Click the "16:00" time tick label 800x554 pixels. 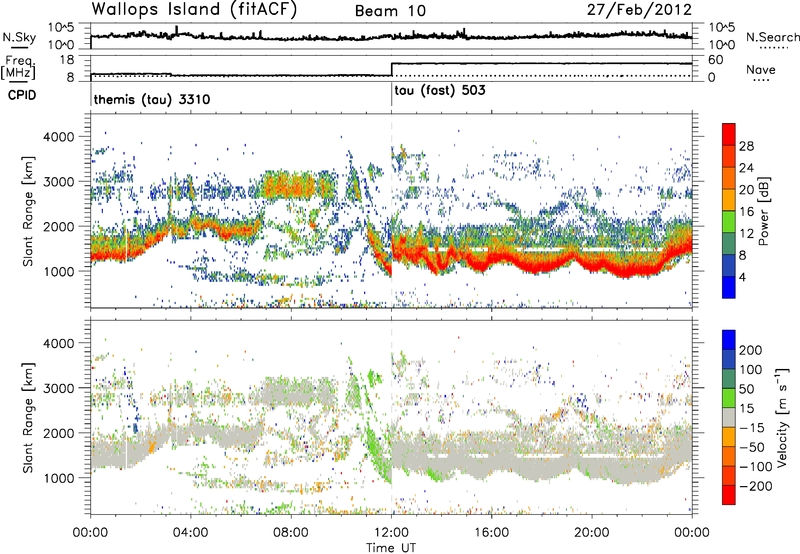(491, 533)
